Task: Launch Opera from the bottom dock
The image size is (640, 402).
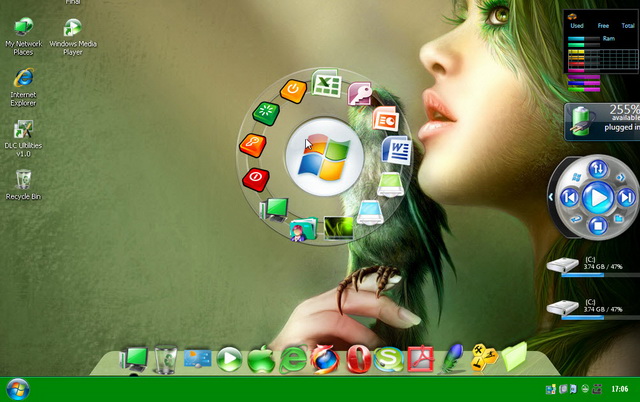Action: [x=358, y=359]
